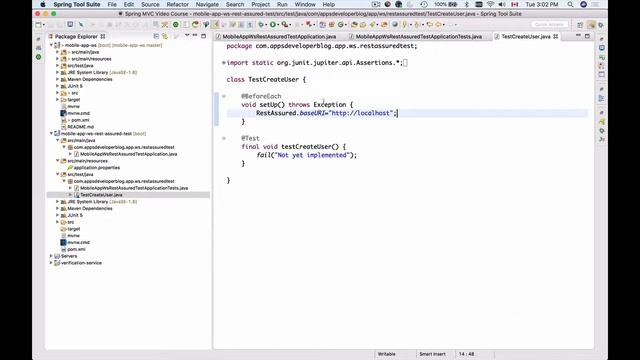Viewport: 640px width, 360px height.
Task: Click the Debug bug toolbar icon
Action: coord(261,25)
